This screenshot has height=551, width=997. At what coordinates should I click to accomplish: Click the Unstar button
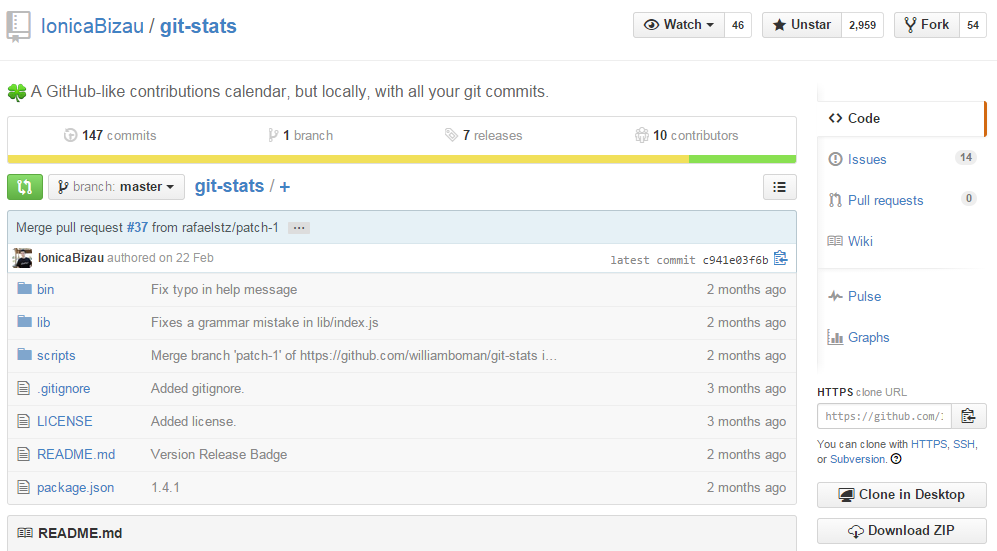coord(802,25)
